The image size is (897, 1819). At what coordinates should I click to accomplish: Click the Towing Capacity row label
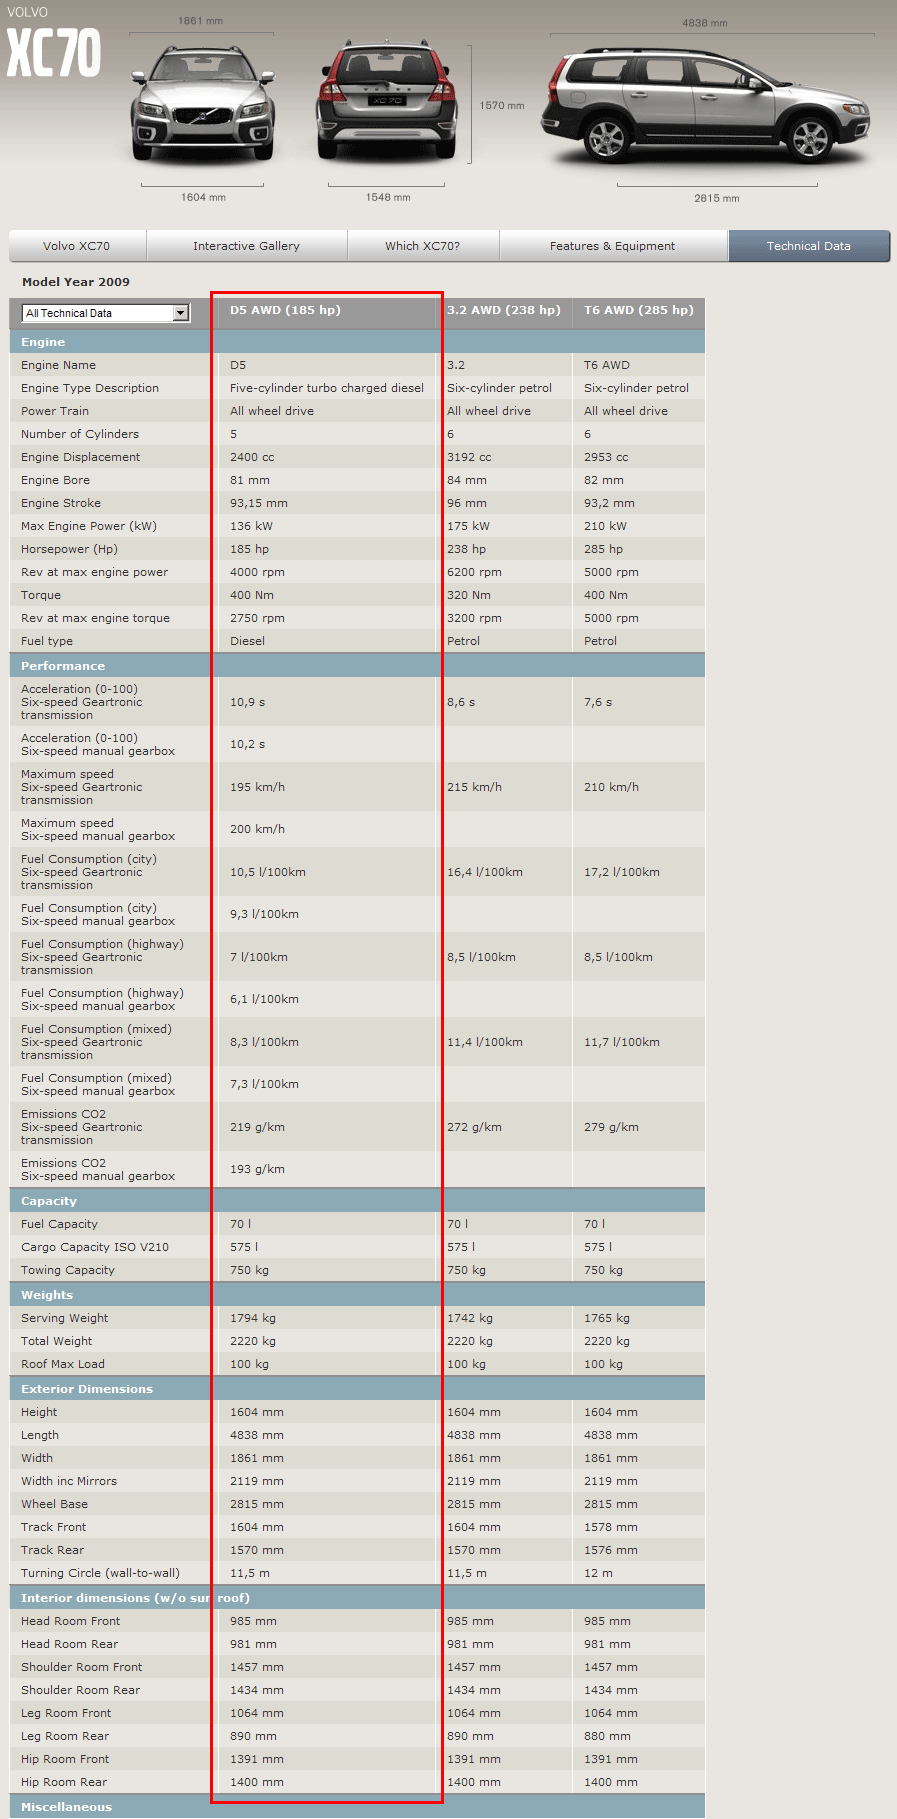click(x=68, y=1270)
